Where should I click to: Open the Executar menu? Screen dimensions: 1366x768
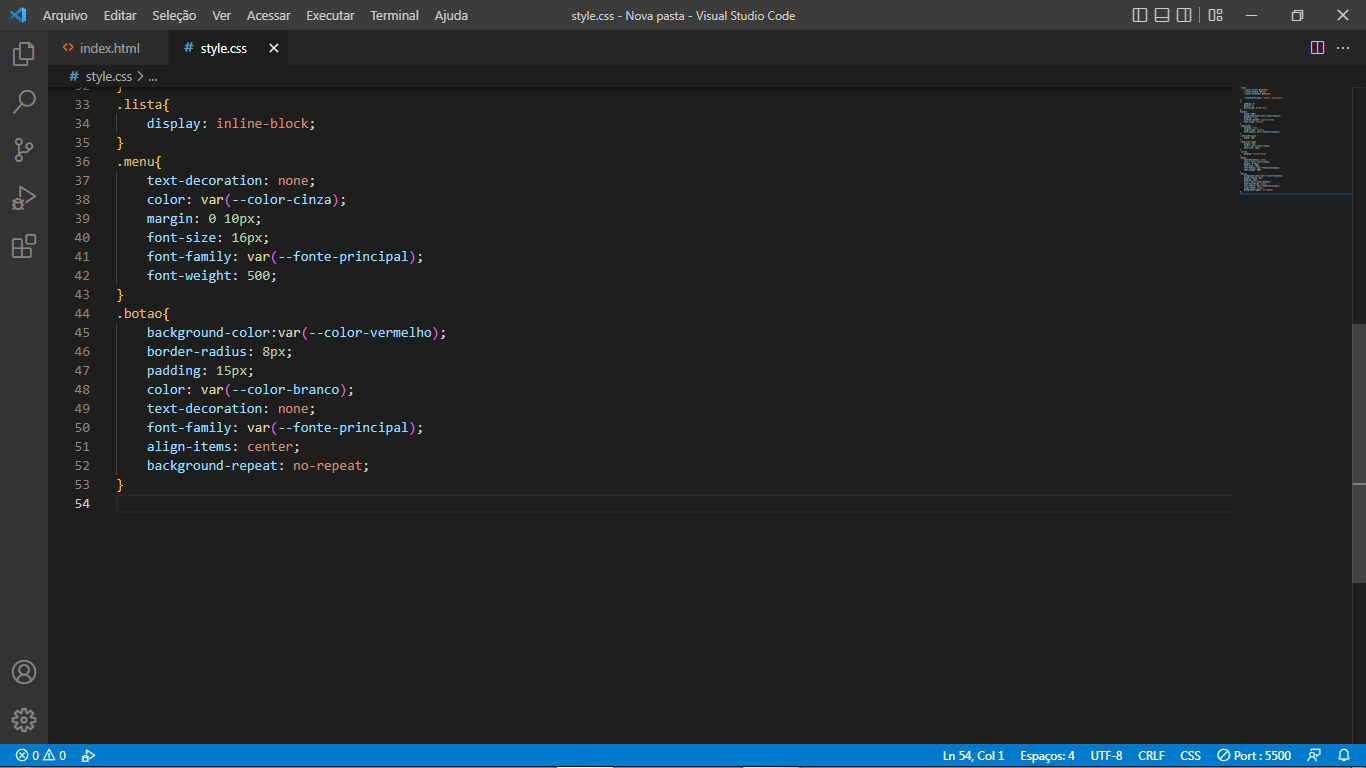330,15
